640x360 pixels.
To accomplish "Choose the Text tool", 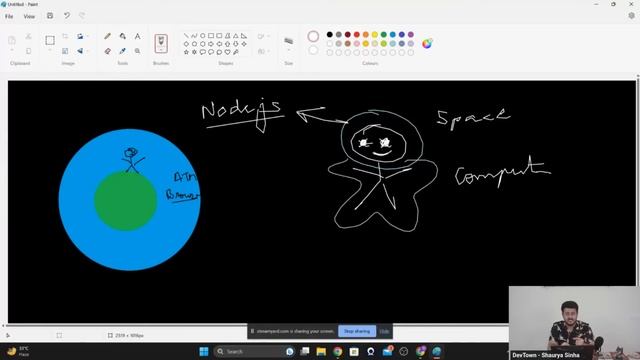I will point(138,36).
